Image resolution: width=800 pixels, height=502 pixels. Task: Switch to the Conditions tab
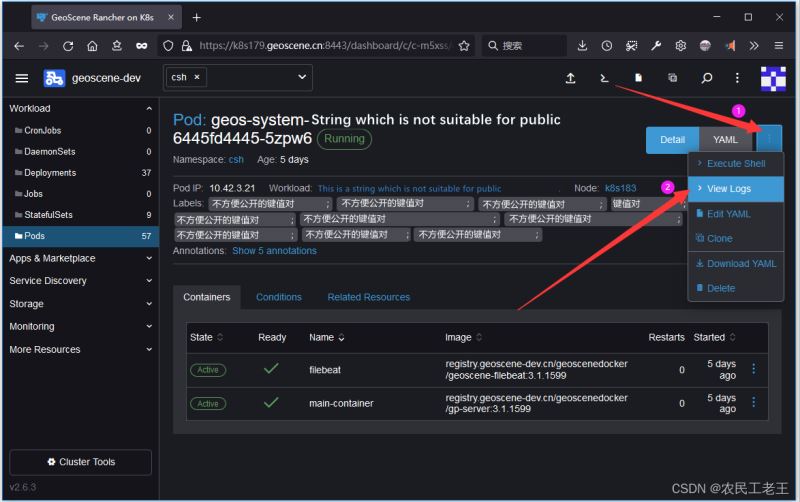click(x=278, y=297)
